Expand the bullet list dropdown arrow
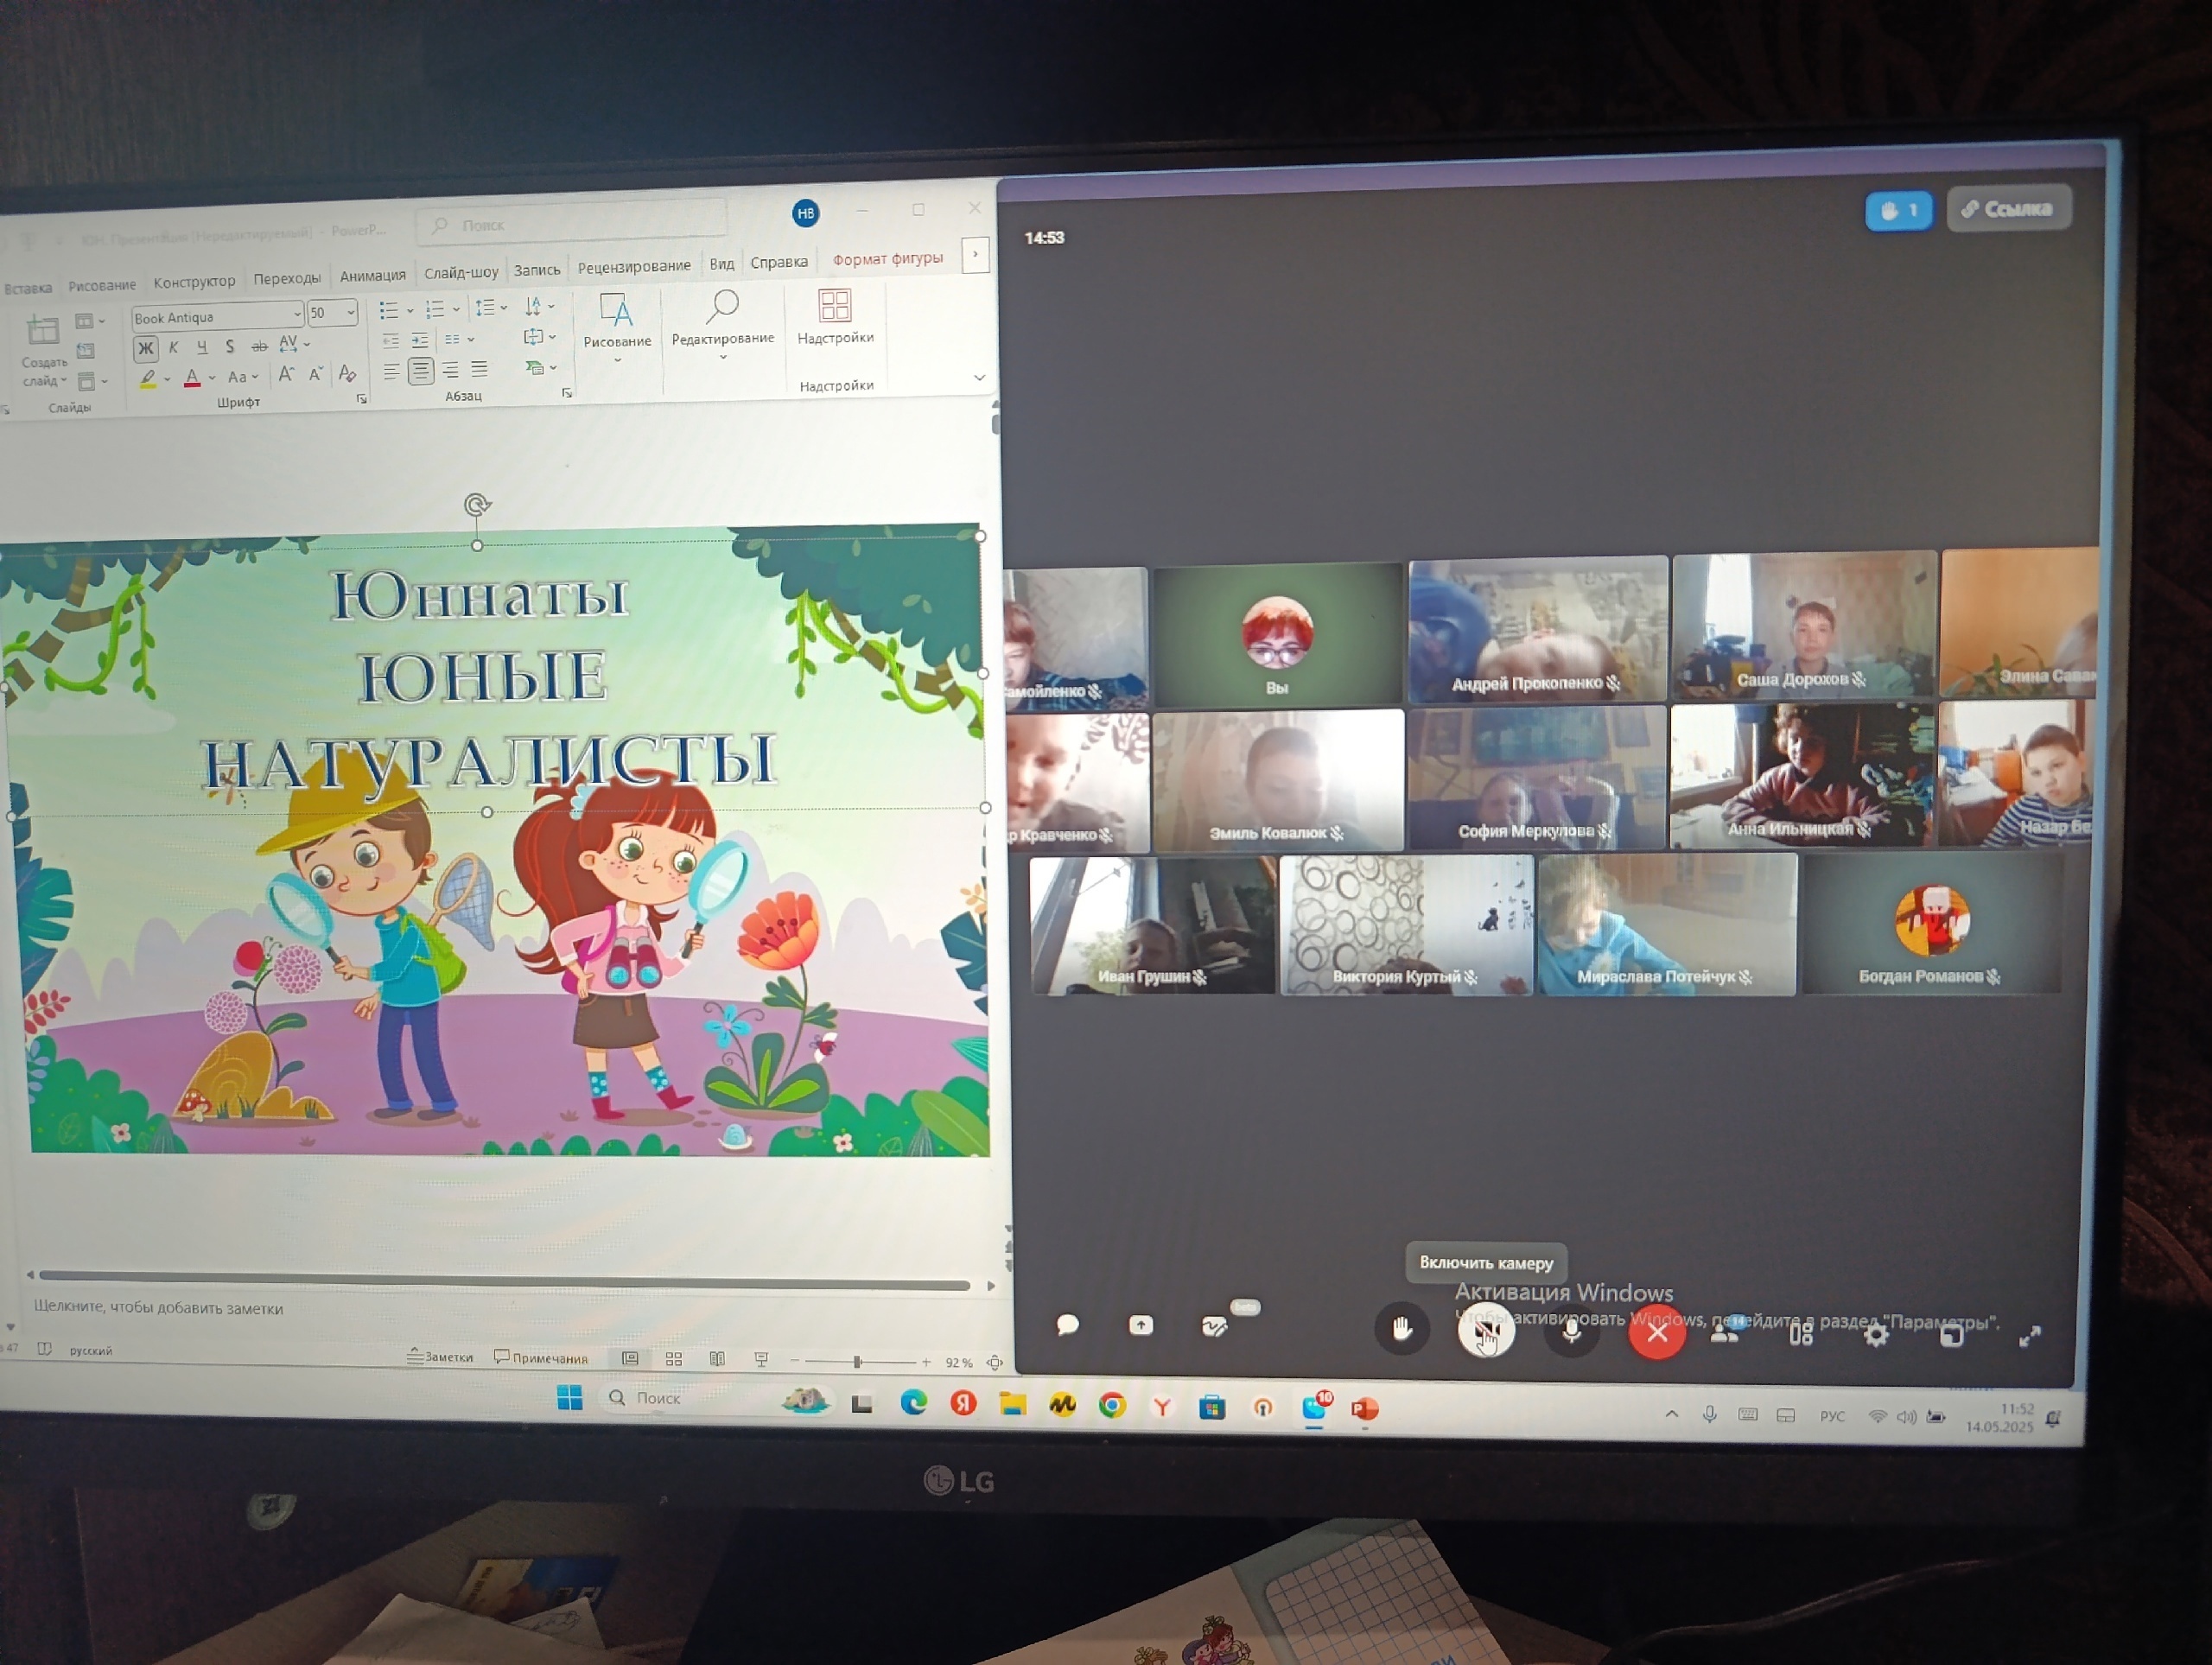The width and height of the screenshot is (2212, 1665). tap(410, 310)
